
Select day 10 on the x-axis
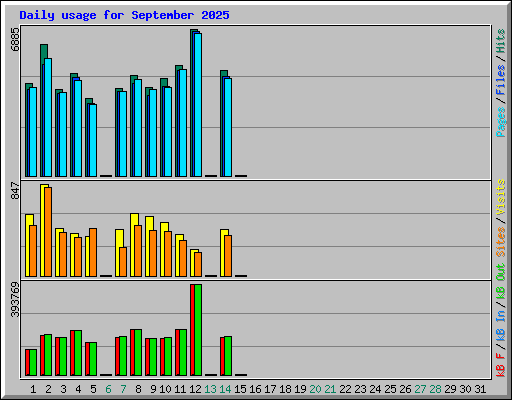click(x=165, y=389)
